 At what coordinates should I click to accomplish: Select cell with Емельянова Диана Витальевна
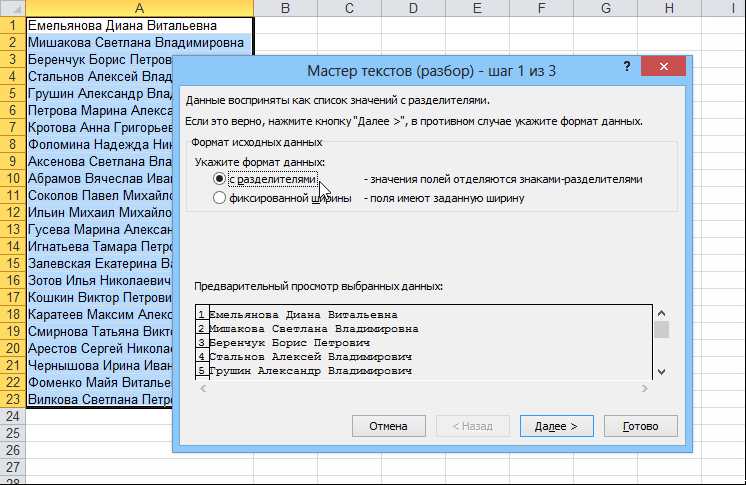point(138,25)
